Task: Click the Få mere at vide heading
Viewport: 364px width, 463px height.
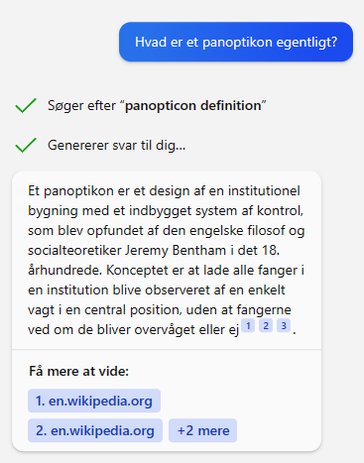Action: [x=79, y=371]
